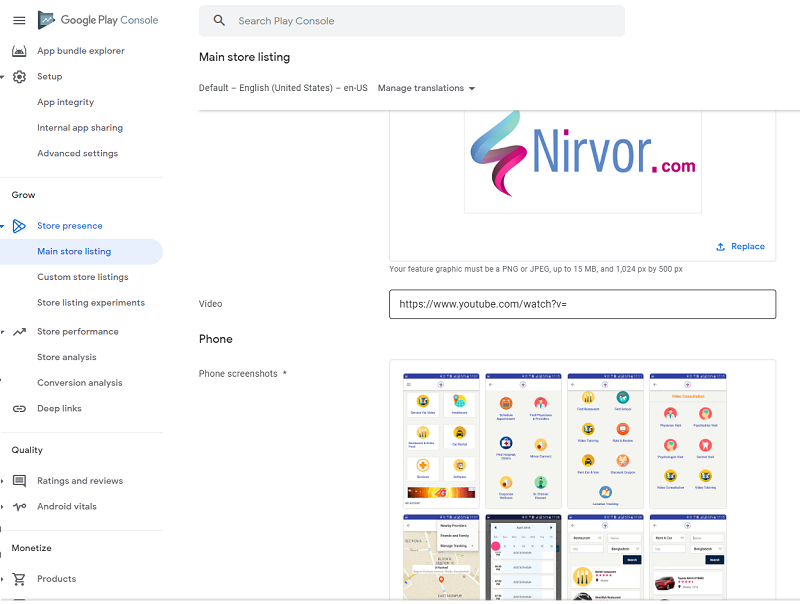Open App integrity settings
Screen dimensions: 800x604
(x=66, y=102)
